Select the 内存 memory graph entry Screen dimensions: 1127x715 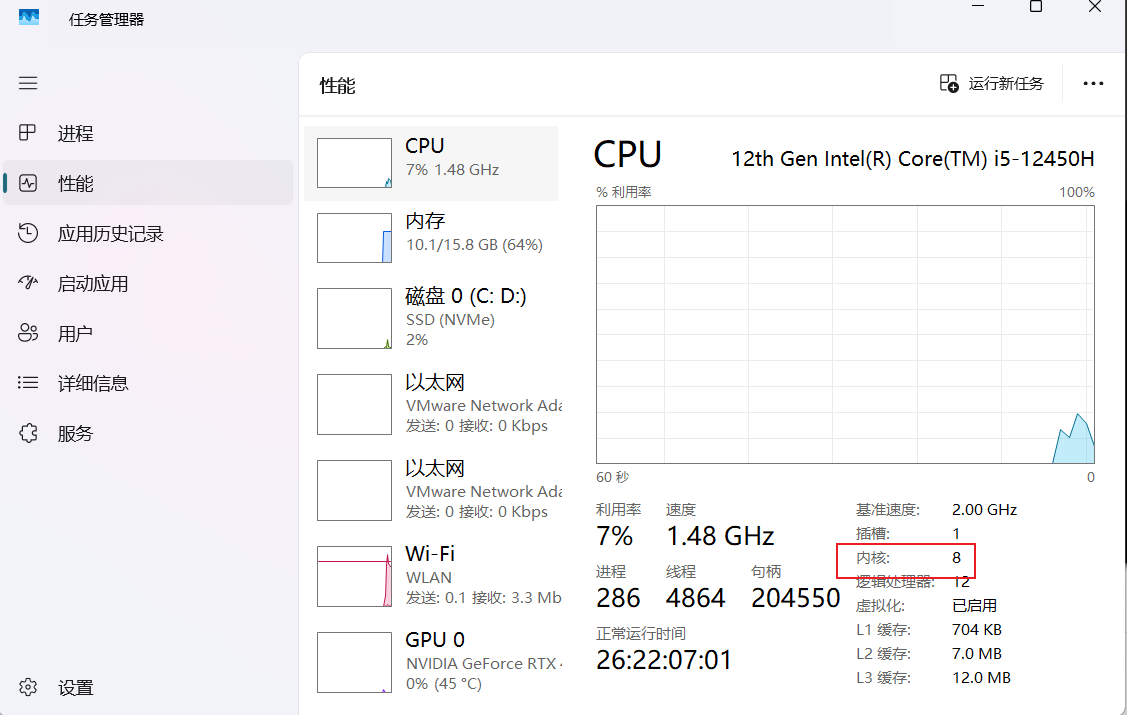[x=431, y=239]
